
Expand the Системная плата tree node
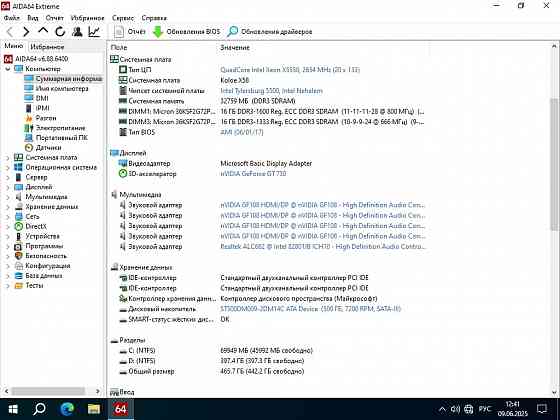(8, 158)
